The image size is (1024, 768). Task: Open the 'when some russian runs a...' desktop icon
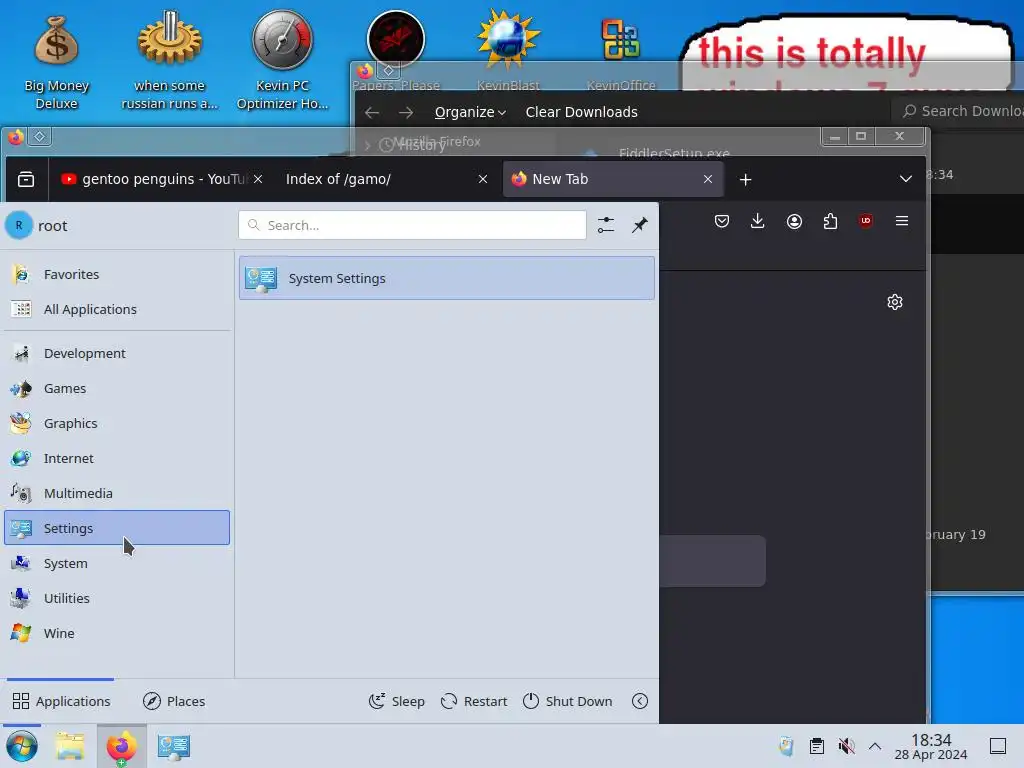point(169,62)
